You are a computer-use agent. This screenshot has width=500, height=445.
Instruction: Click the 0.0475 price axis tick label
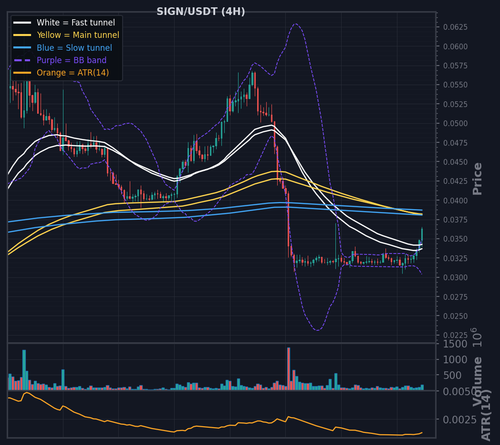[x=455, y=143]
